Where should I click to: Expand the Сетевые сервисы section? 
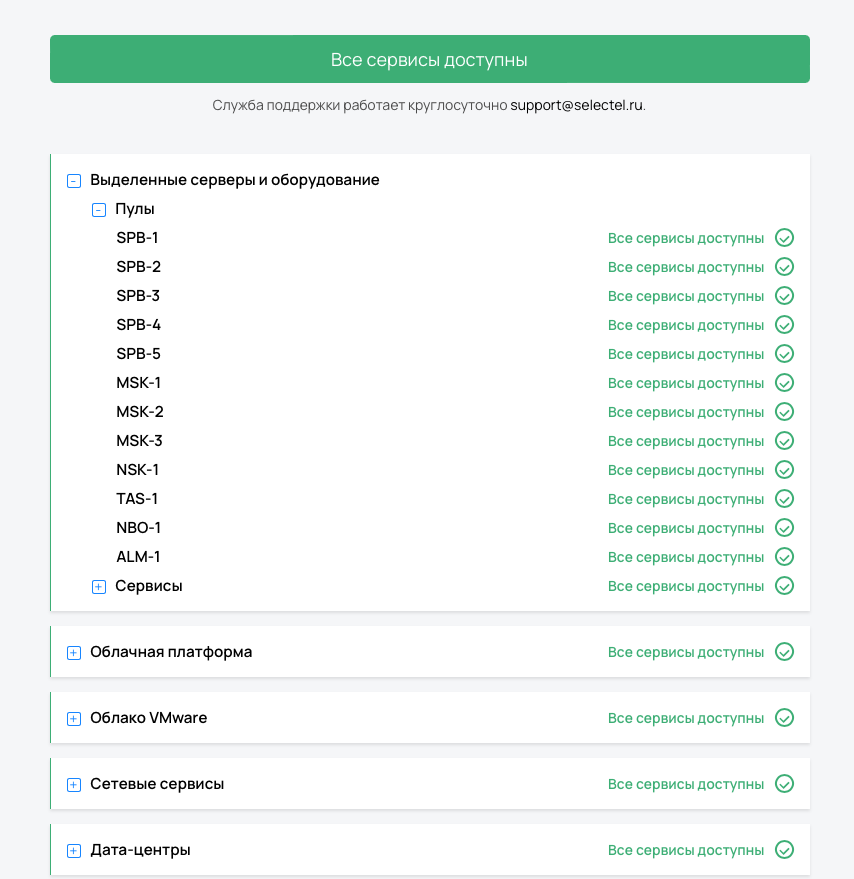[x=74, y=785]
